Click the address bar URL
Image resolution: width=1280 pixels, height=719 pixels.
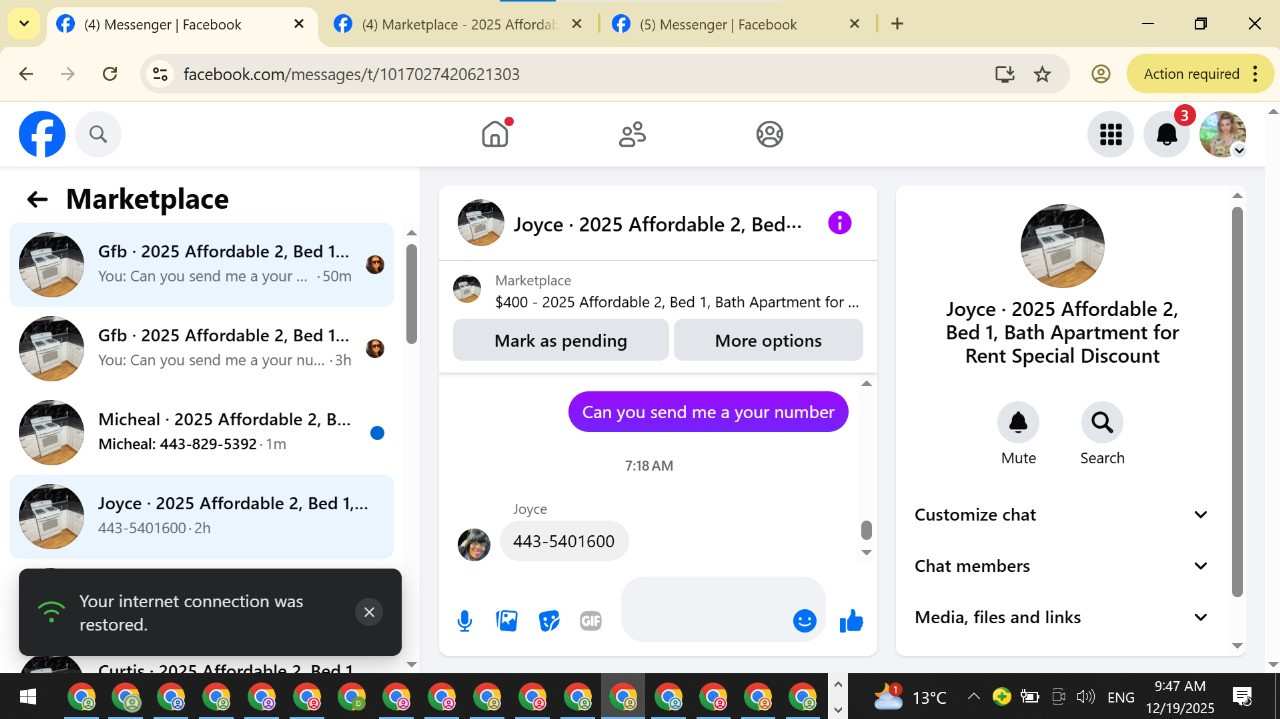click(351, 74)
